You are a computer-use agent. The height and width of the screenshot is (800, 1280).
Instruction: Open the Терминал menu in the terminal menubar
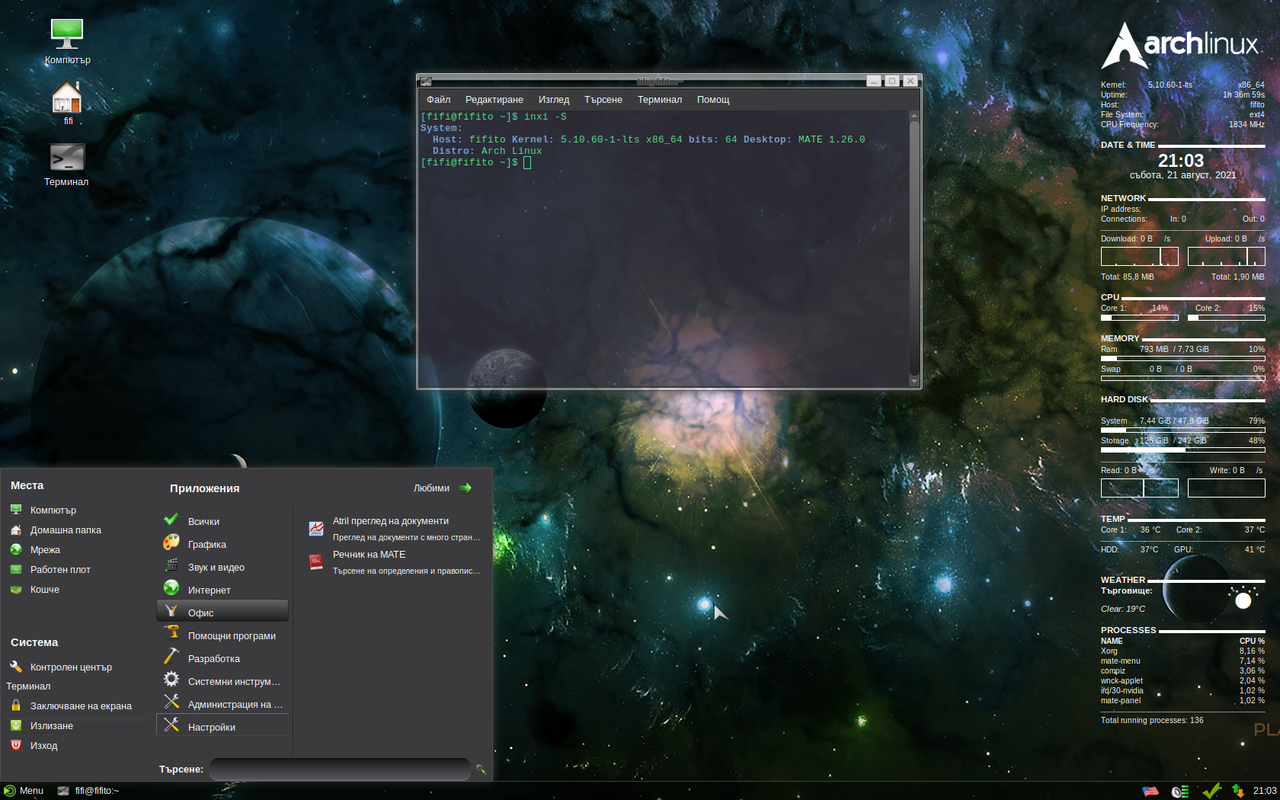click(660, 100)
